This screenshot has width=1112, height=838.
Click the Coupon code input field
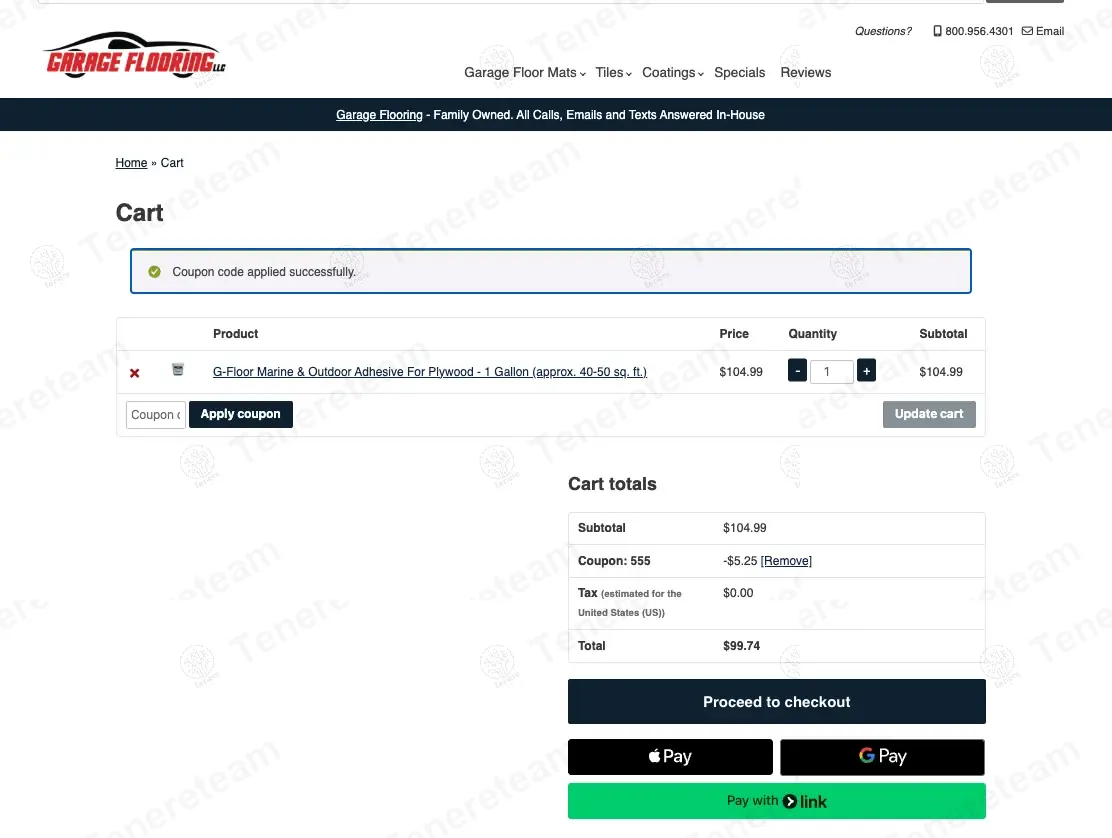point(156,415)
